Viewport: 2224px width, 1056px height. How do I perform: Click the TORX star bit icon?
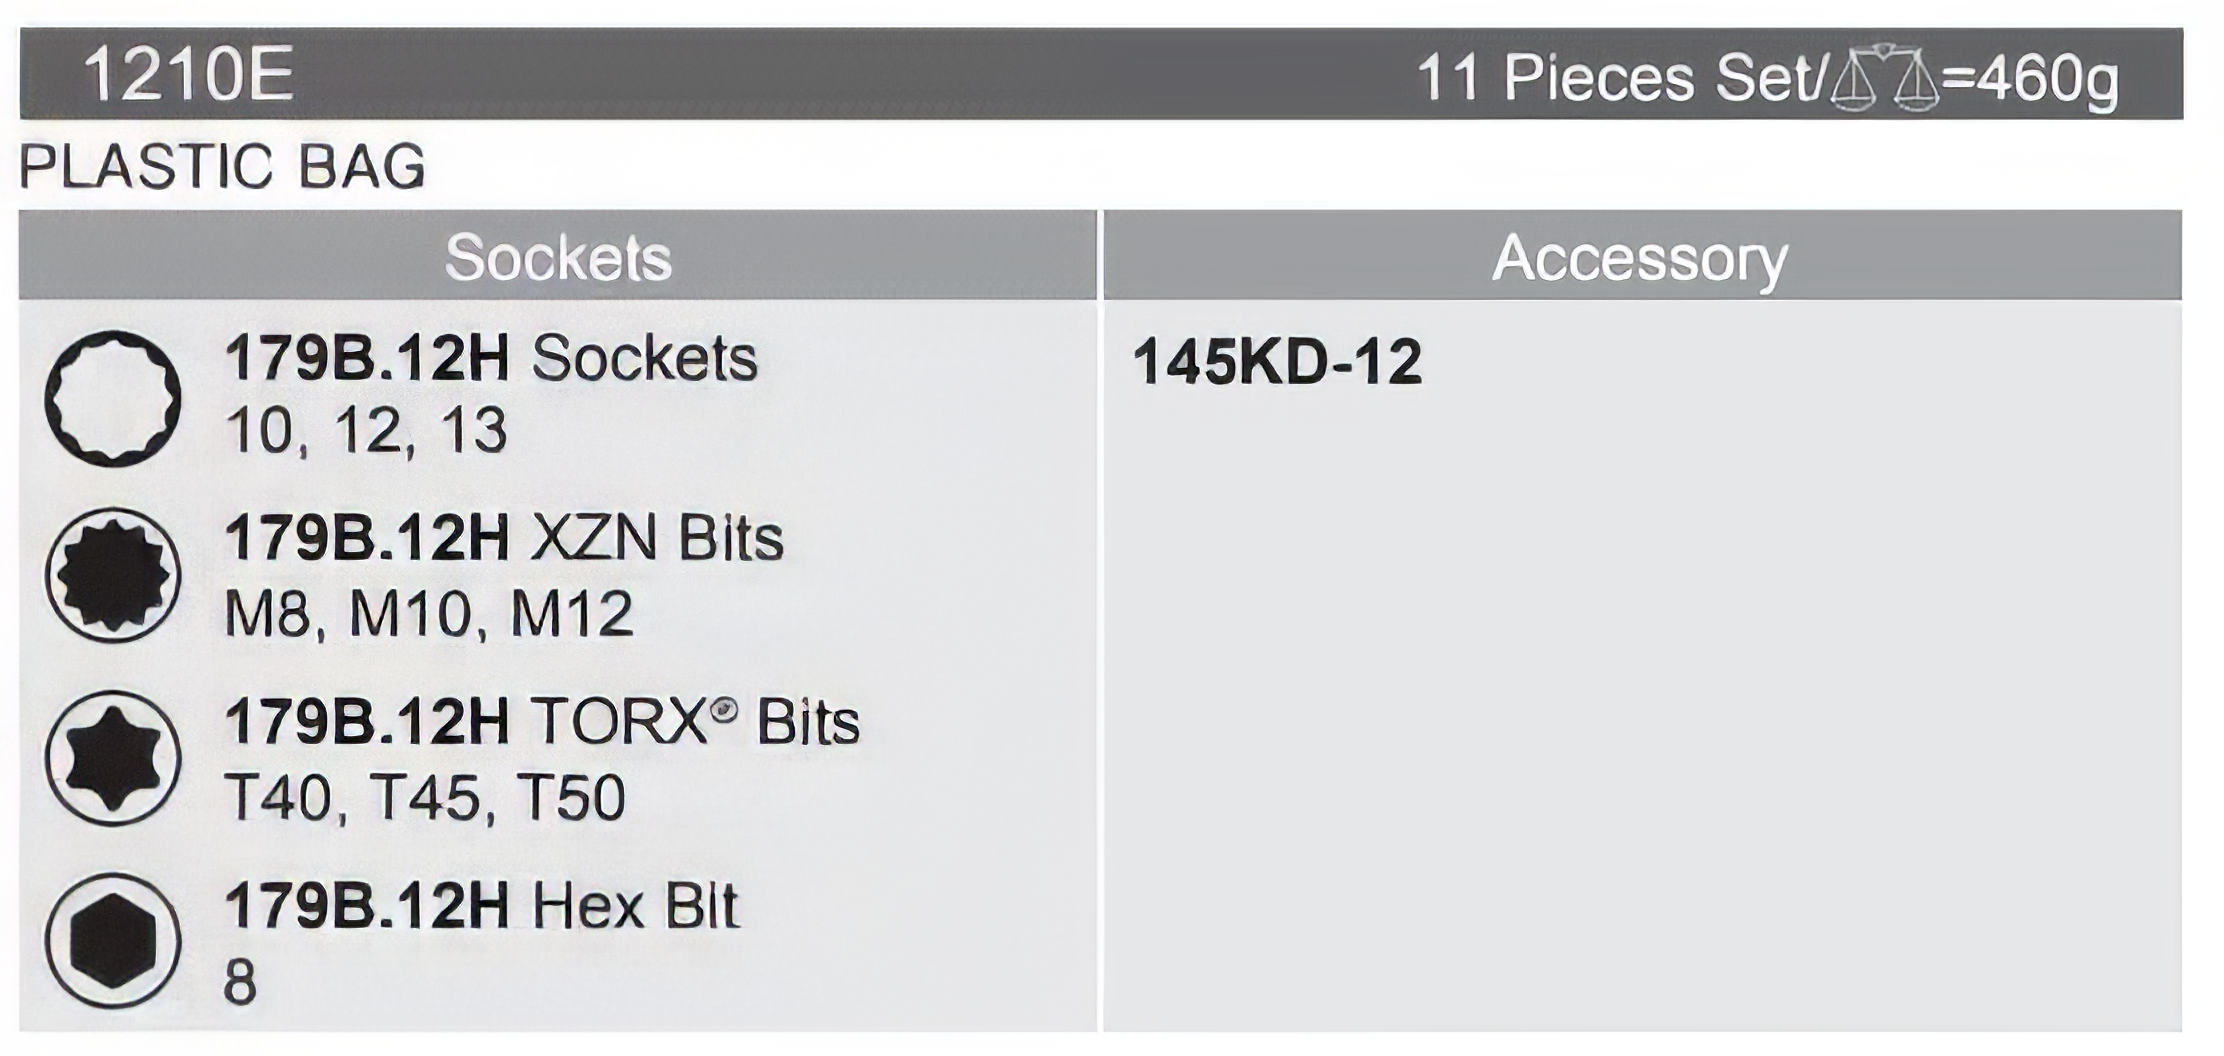pyautogui.click(x=113, y=757)
